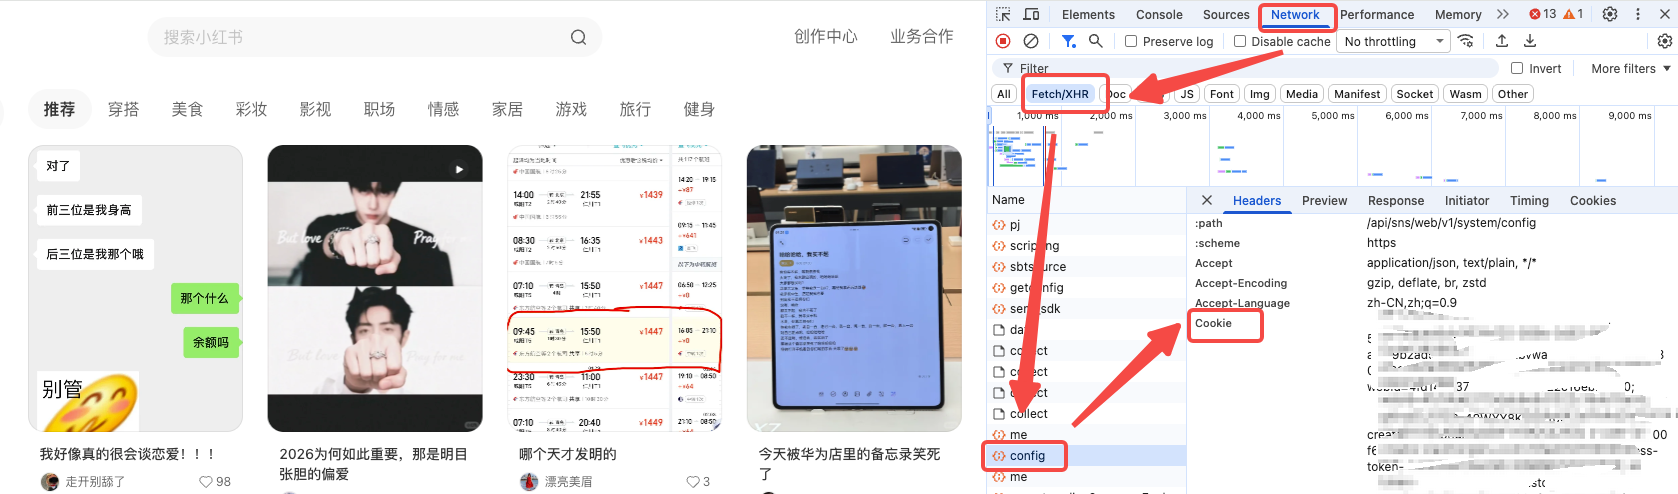Open network conditions wifi icon
The image size is (1678, 494).
click(x=1466, y=41)
